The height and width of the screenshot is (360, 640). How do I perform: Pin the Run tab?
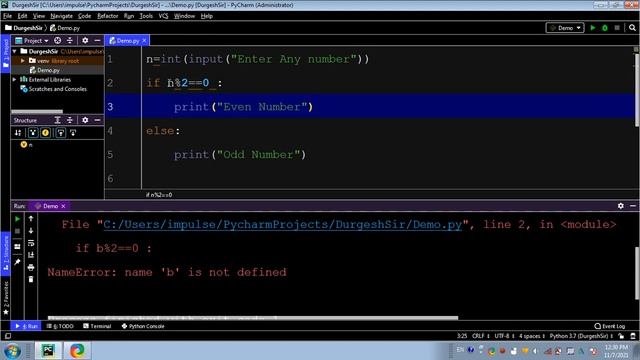[x=17, y=262]
